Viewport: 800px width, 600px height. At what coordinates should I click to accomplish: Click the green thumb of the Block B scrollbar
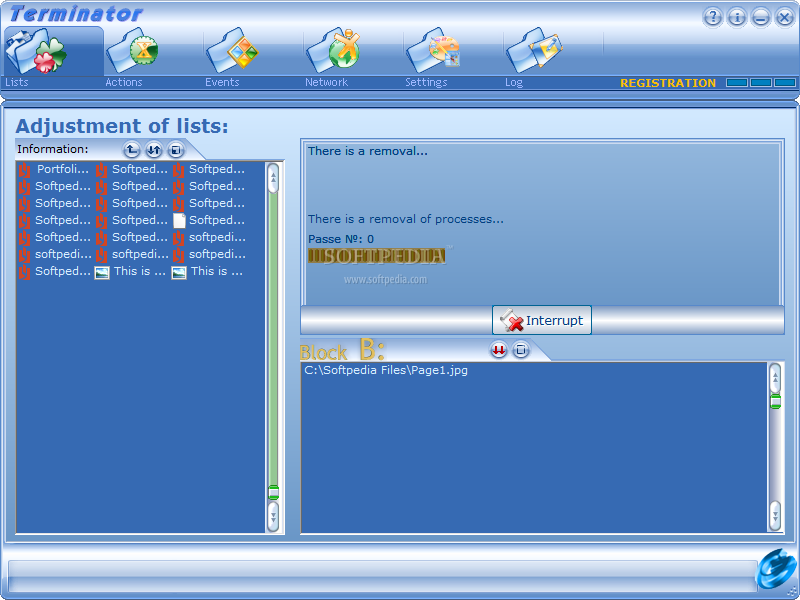click(x=775, y=401)
